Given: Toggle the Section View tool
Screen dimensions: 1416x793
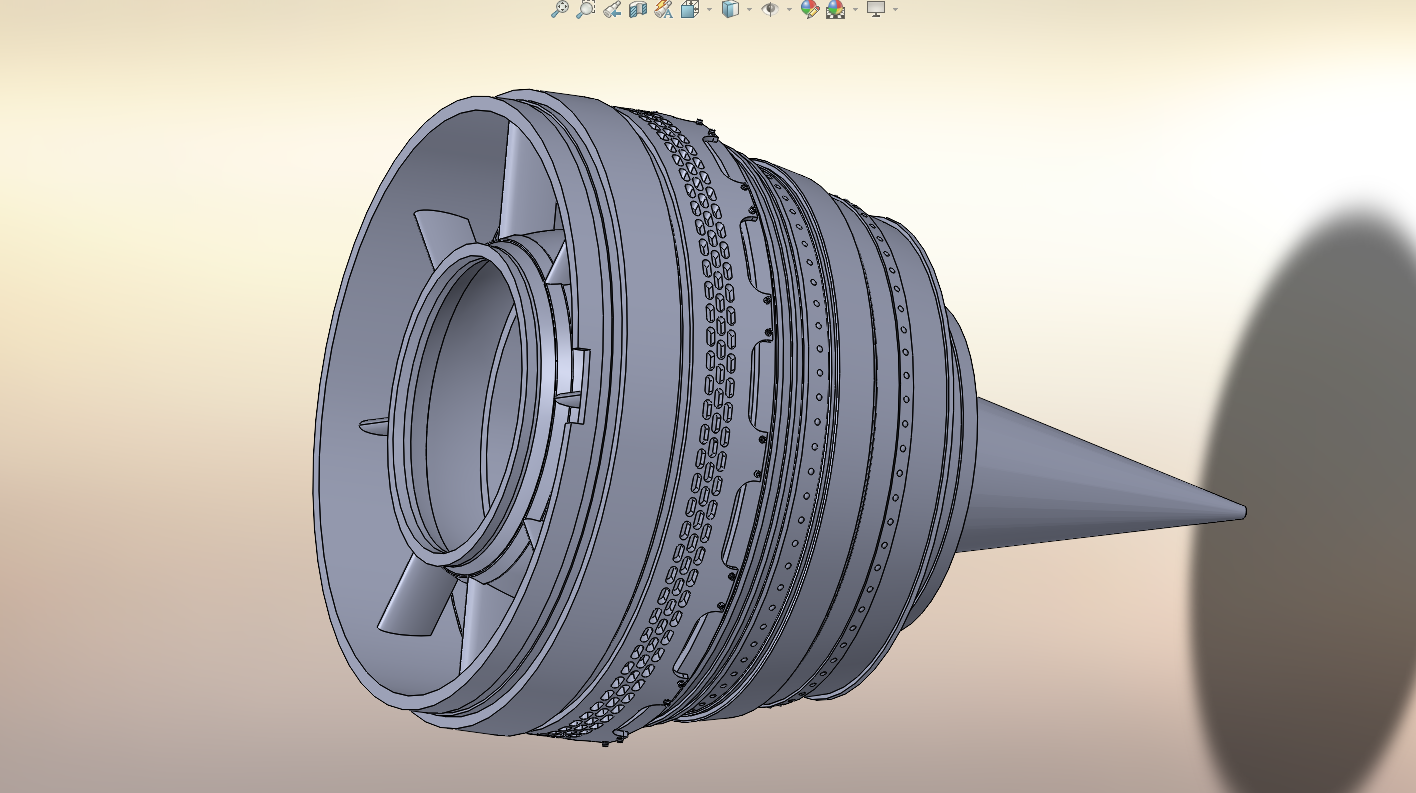Looking at the screenshot, I should pyautogui.click(x=638, y=9).
